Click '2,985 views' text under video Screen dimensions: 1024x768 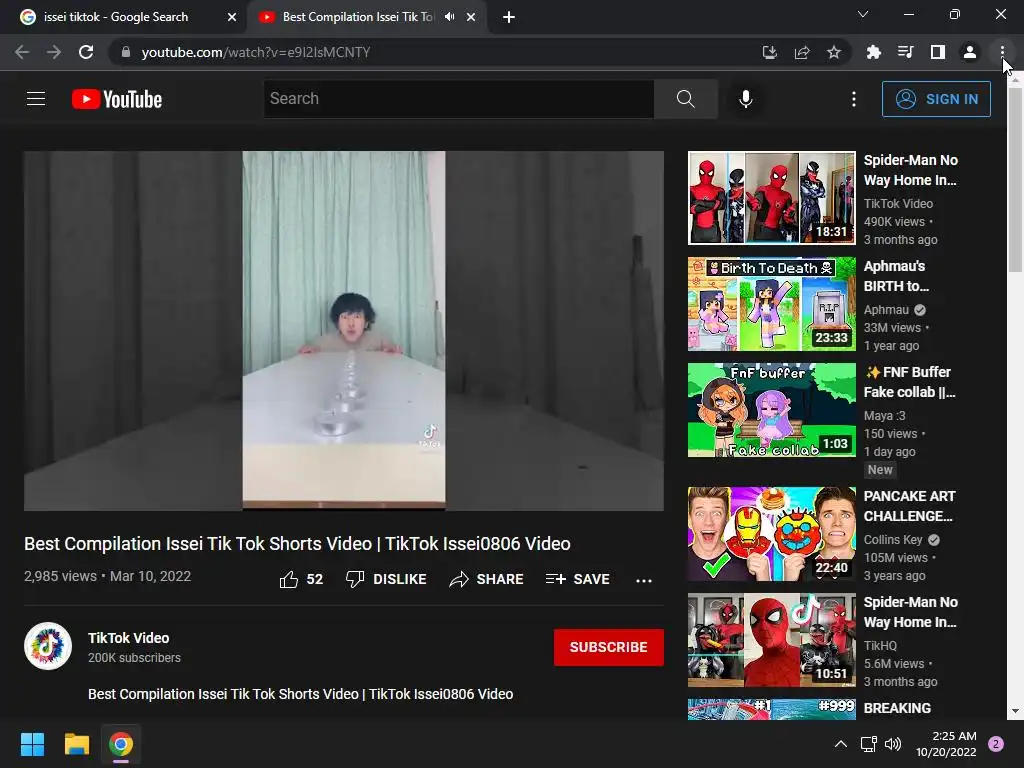(x=60, y=576)
